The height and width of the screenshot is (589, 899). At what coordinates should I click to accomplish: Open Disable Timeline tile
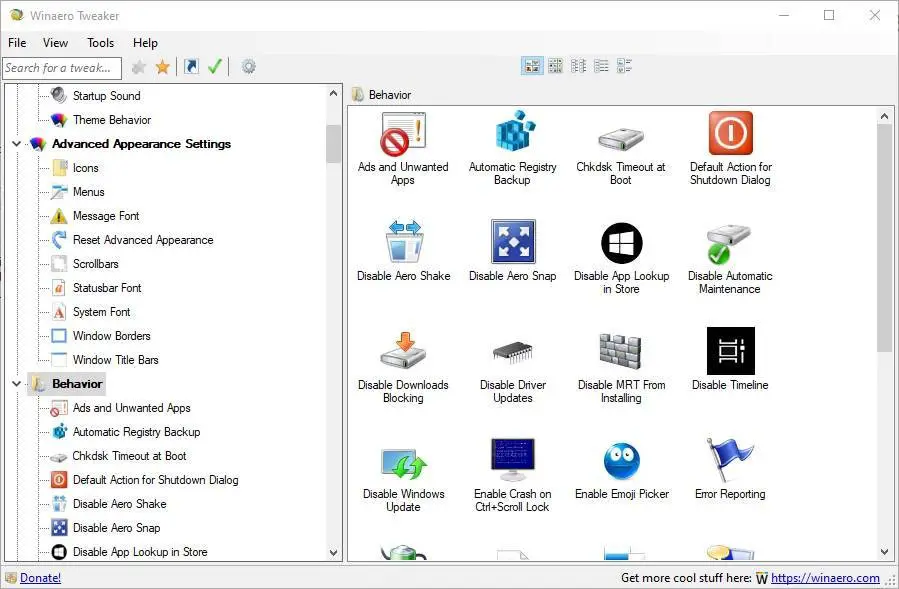coord(730,360)
